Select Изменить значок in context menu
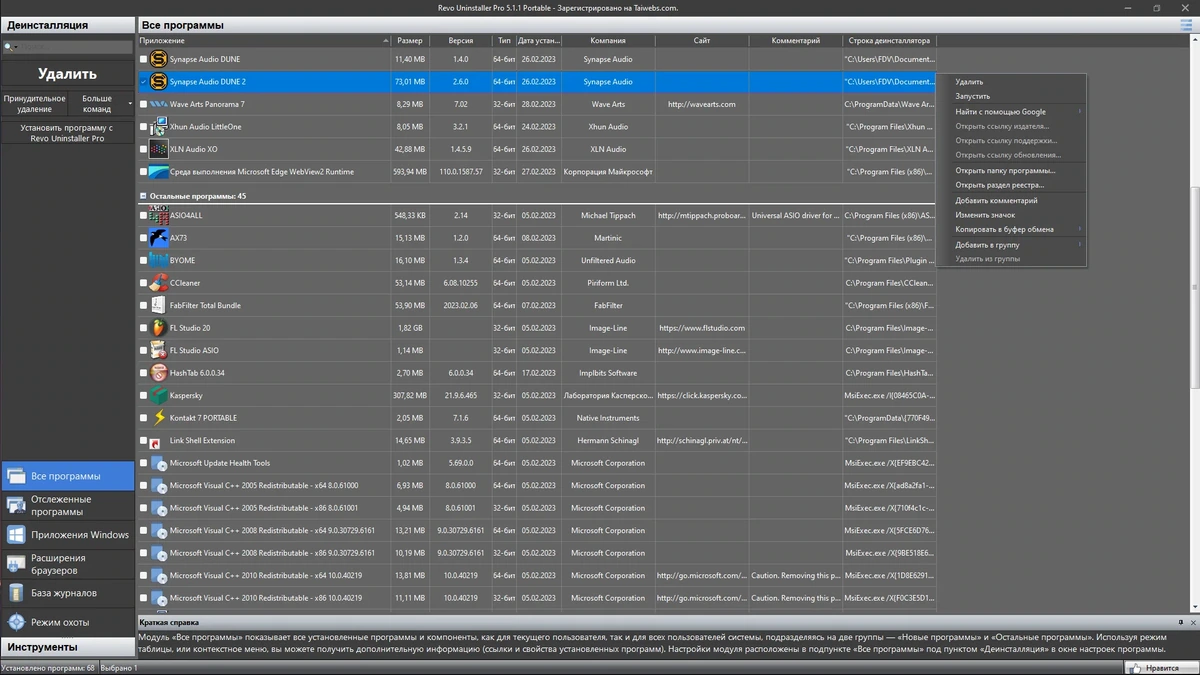 pyautogui.click(x=1011, y=214)
